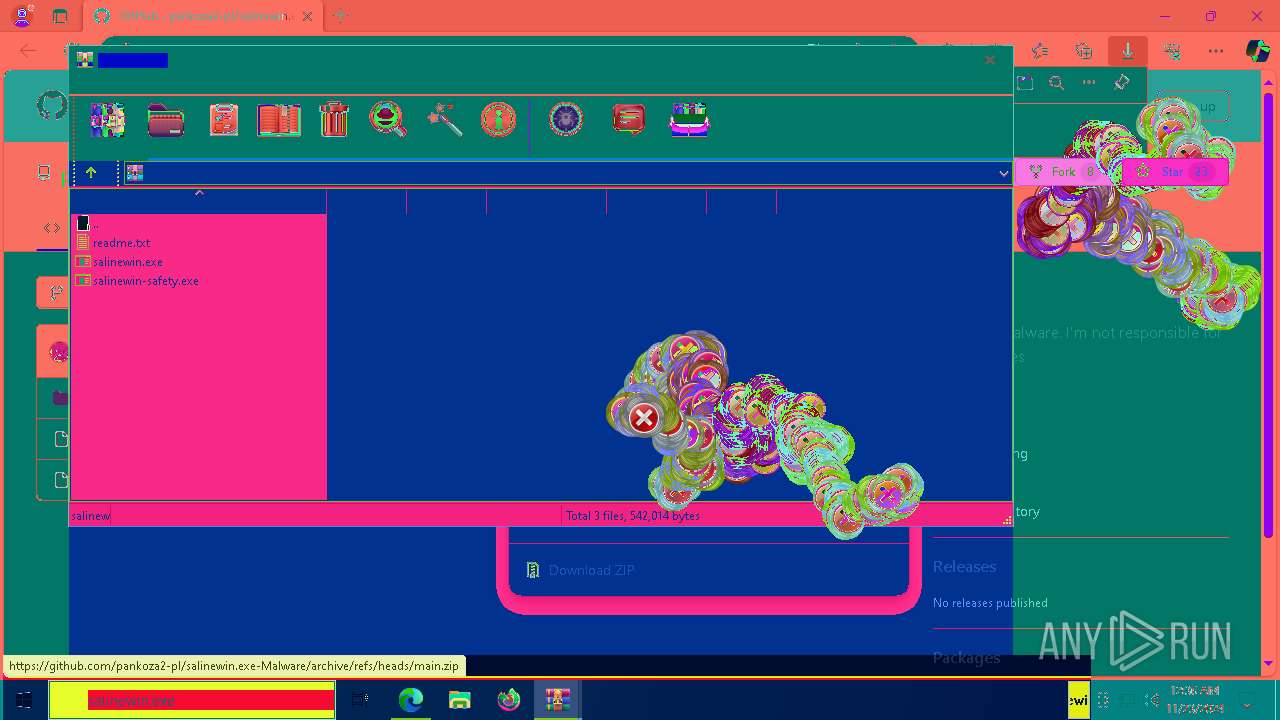Click the Download ZIP link on GitHub

591,570
